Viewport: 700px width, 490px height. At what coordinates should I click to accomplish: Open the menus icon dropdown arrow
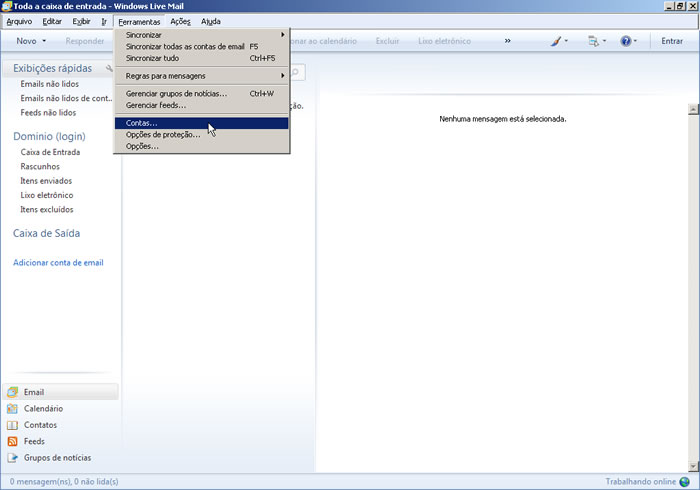604,41
